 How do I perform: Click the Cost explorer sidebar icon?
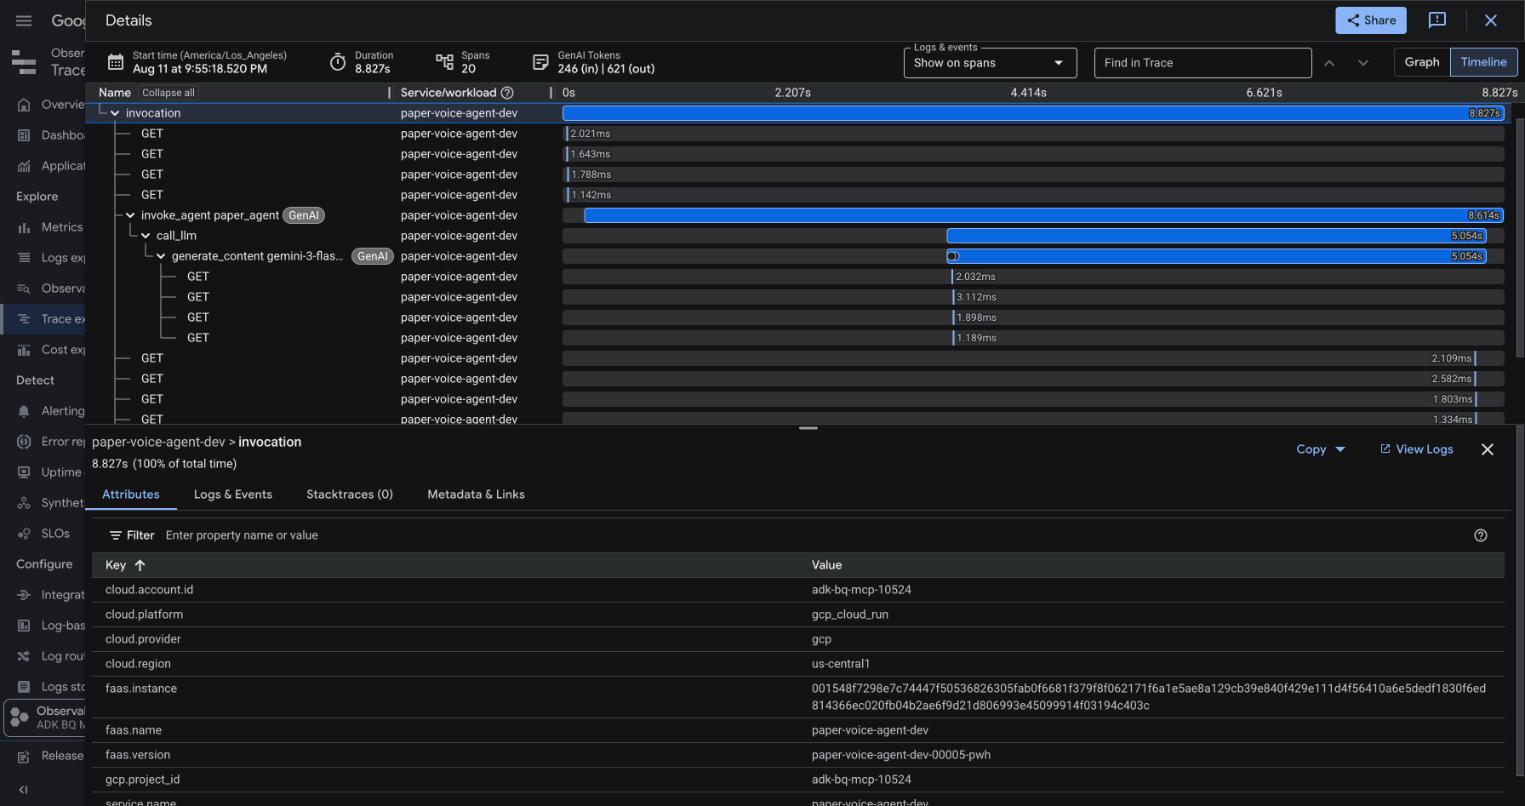[24, 349]
